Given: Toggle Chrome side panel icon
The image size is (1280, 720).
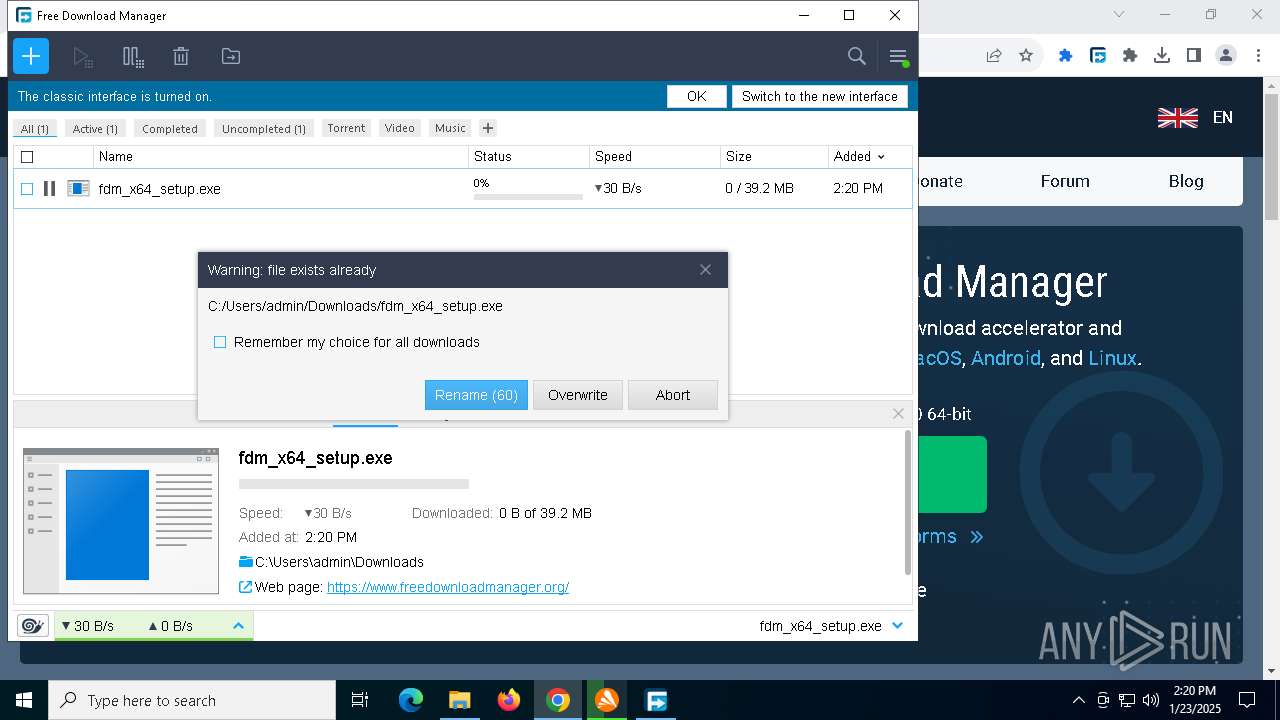Looking at the screenshot, I should [x=1194, y=56].
